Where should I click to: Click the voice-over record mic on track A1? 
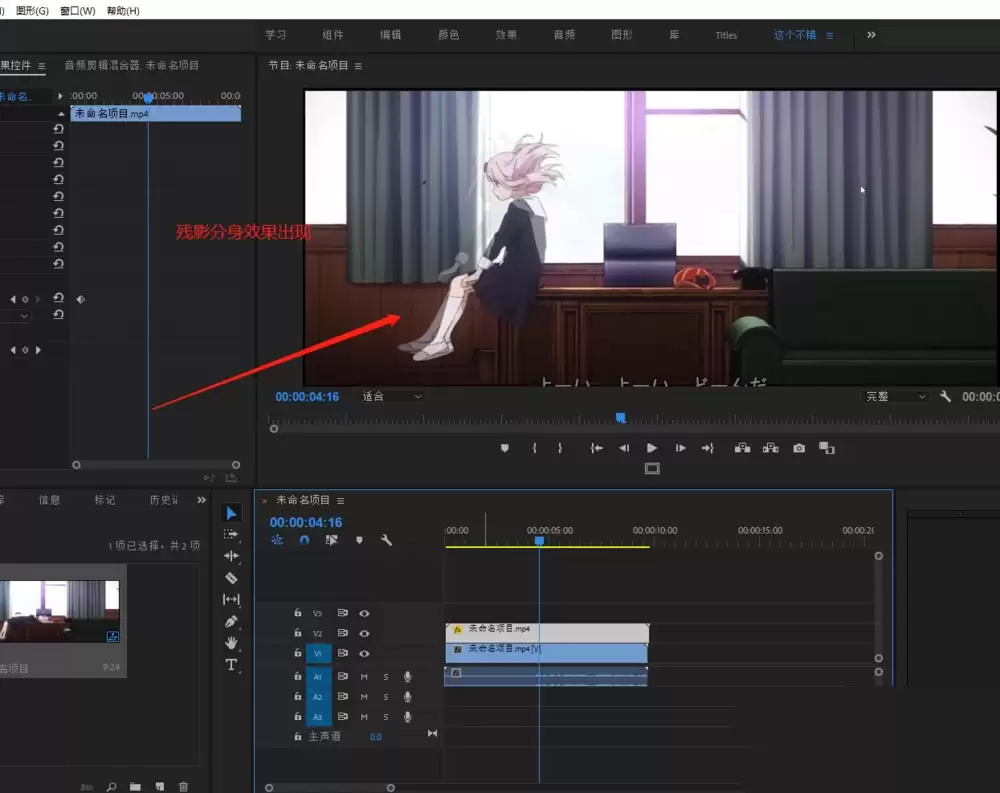pyautogui.click(x=407, y=677)
